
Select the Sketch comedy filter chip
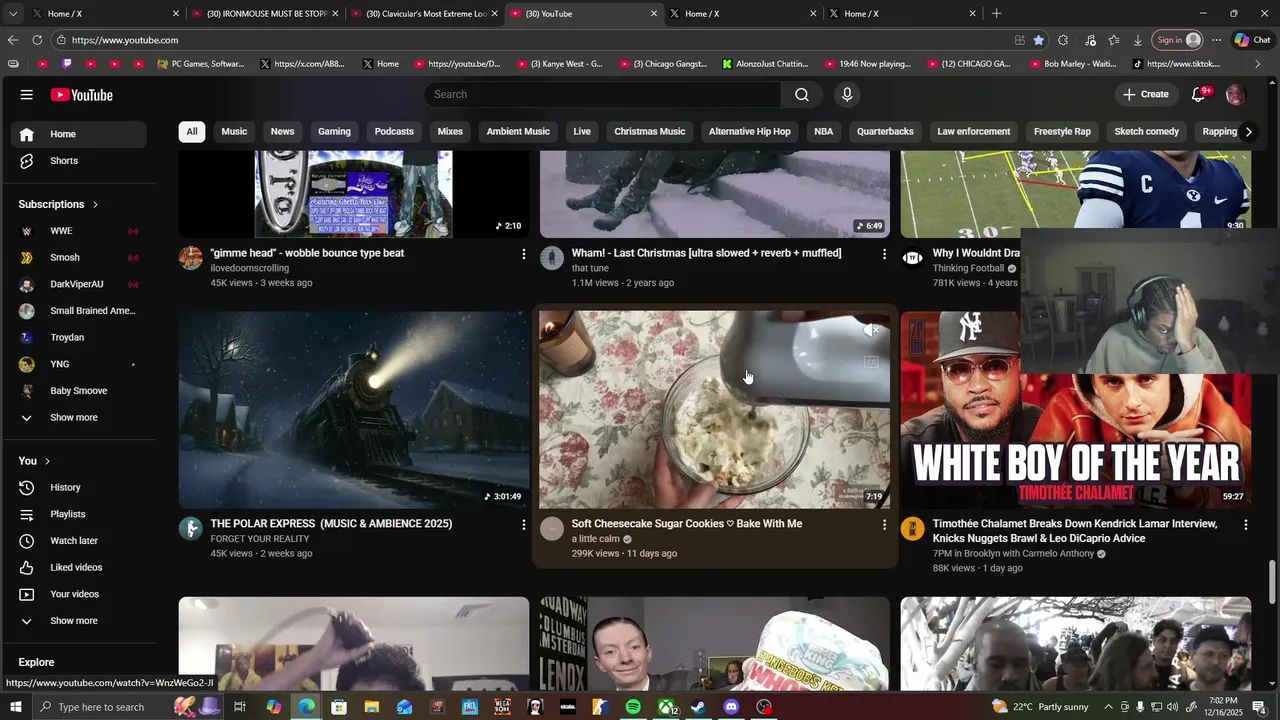(x=1147, y=131)
